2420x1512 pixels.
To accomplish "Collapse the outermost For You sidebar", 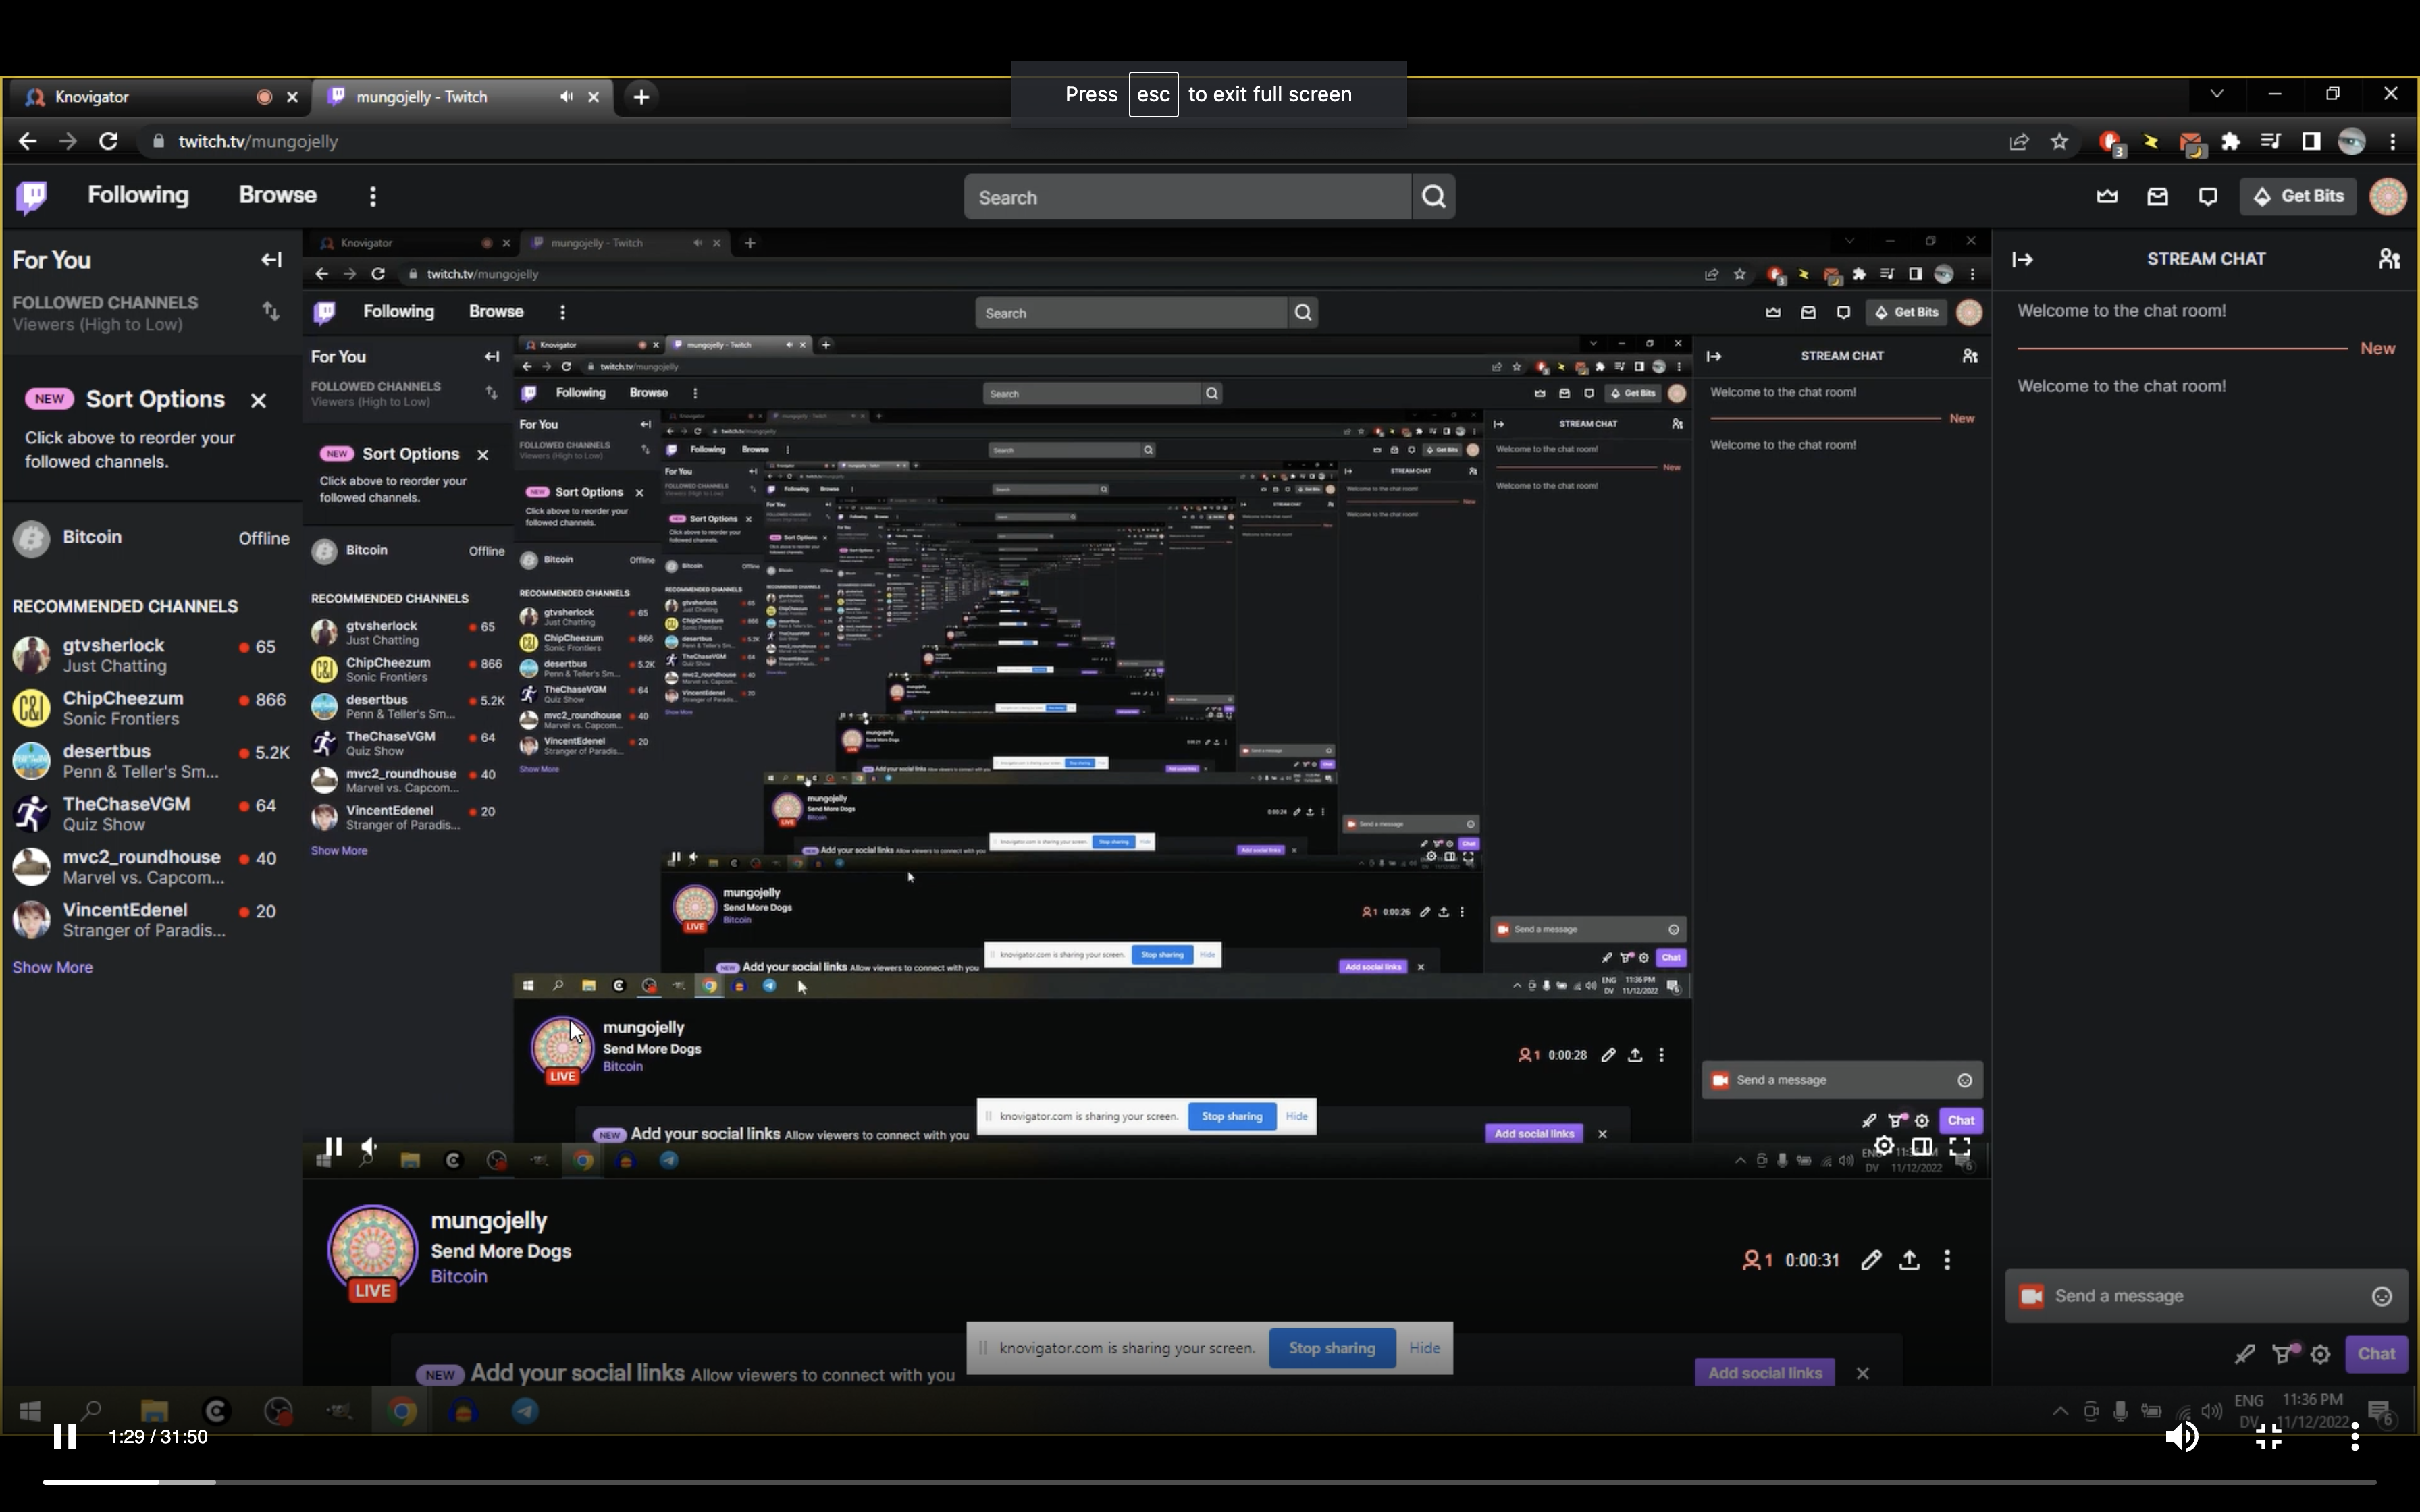I will click(271, 260).
